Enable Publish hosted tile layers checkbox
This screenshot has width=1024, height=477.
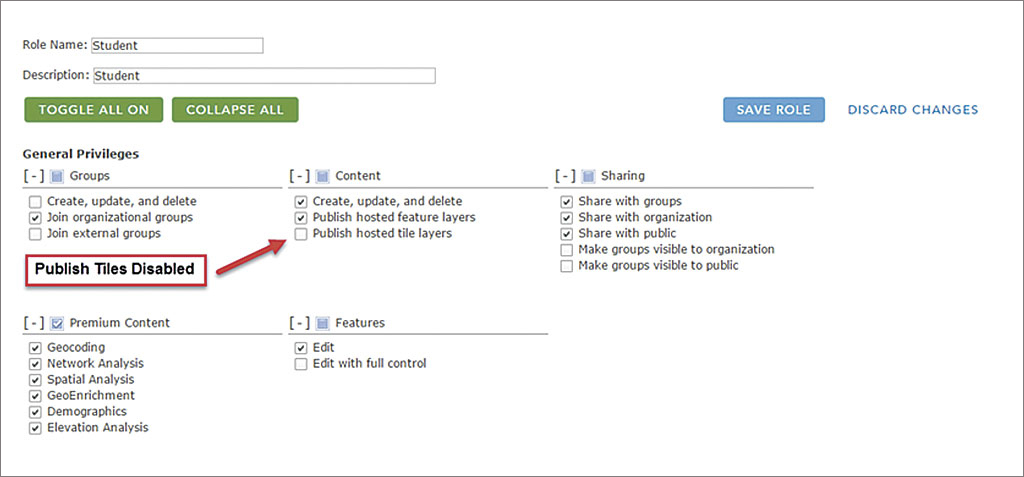(x=300, y=234)
